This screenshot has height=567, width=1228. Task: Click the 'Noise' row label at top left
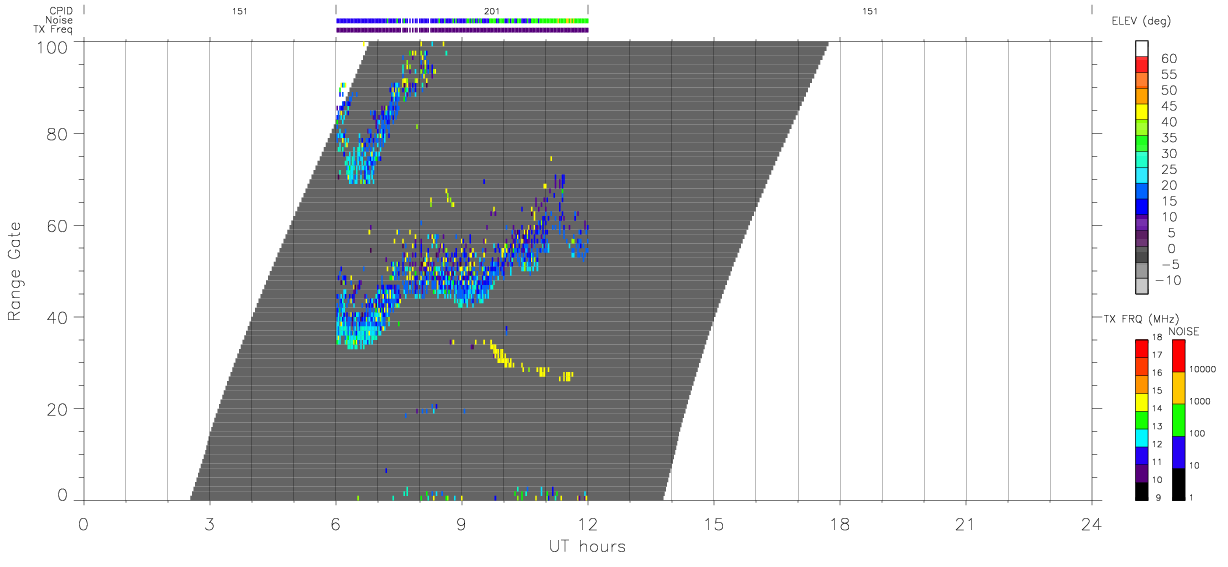click(58, 21)
